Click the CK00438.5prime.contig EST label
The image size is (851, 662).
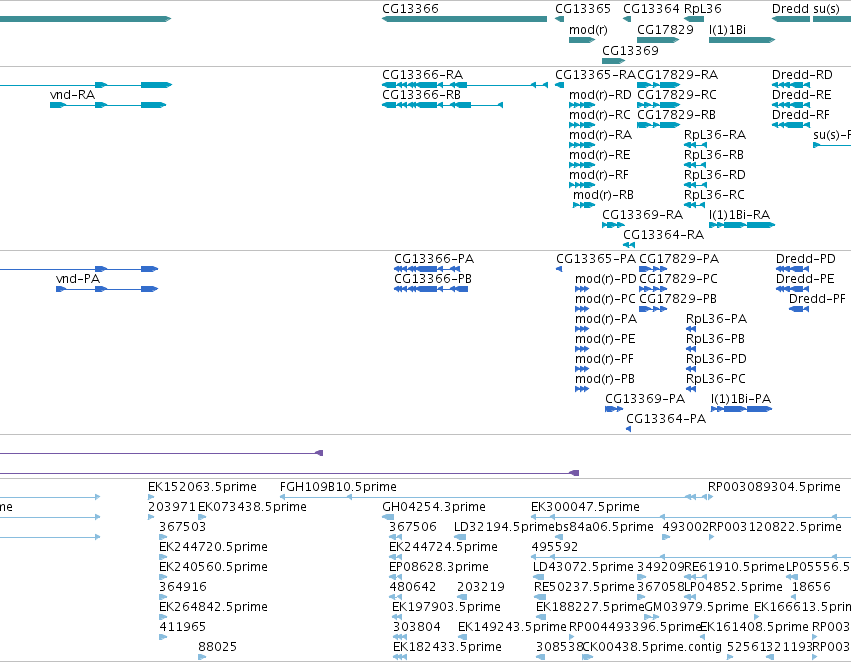point(652,647)
